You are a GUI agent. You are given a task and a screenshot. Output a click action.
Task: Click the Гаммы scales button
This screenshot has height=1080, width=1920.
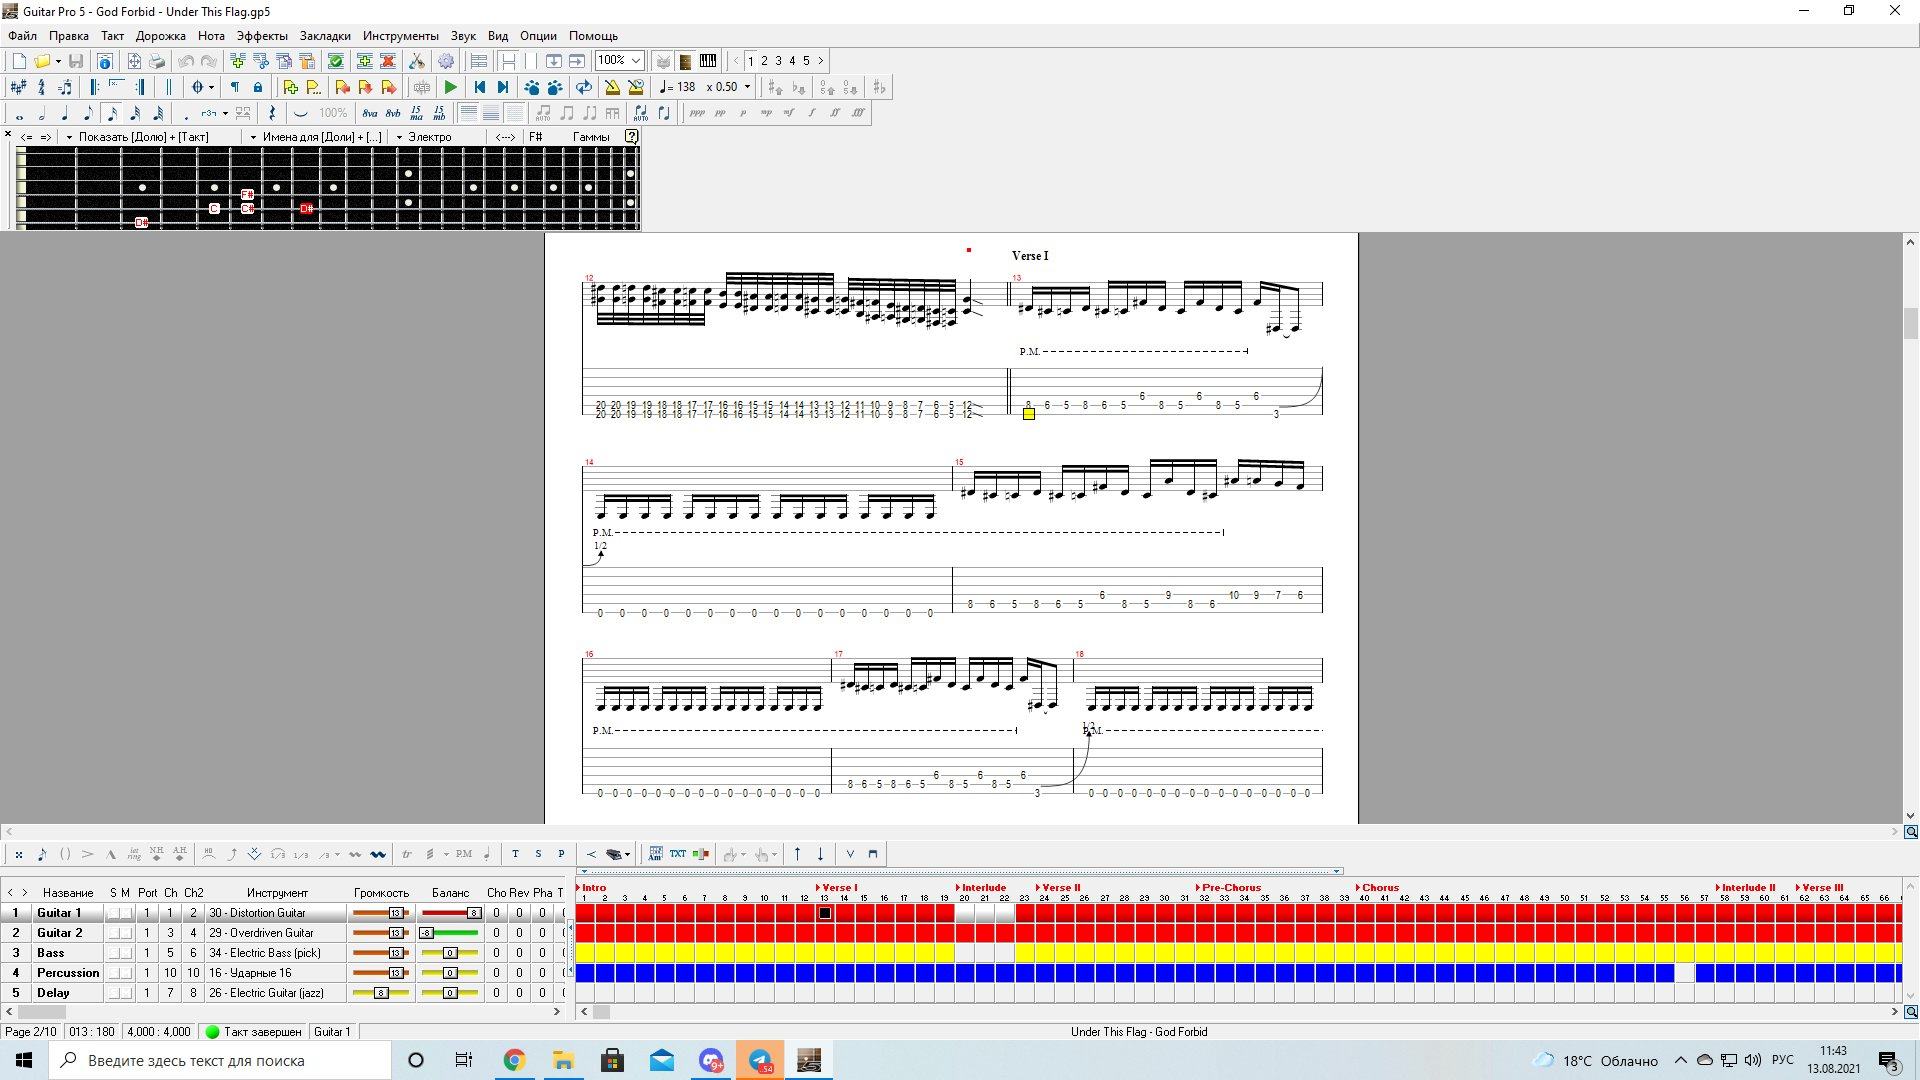pos(591,137)
